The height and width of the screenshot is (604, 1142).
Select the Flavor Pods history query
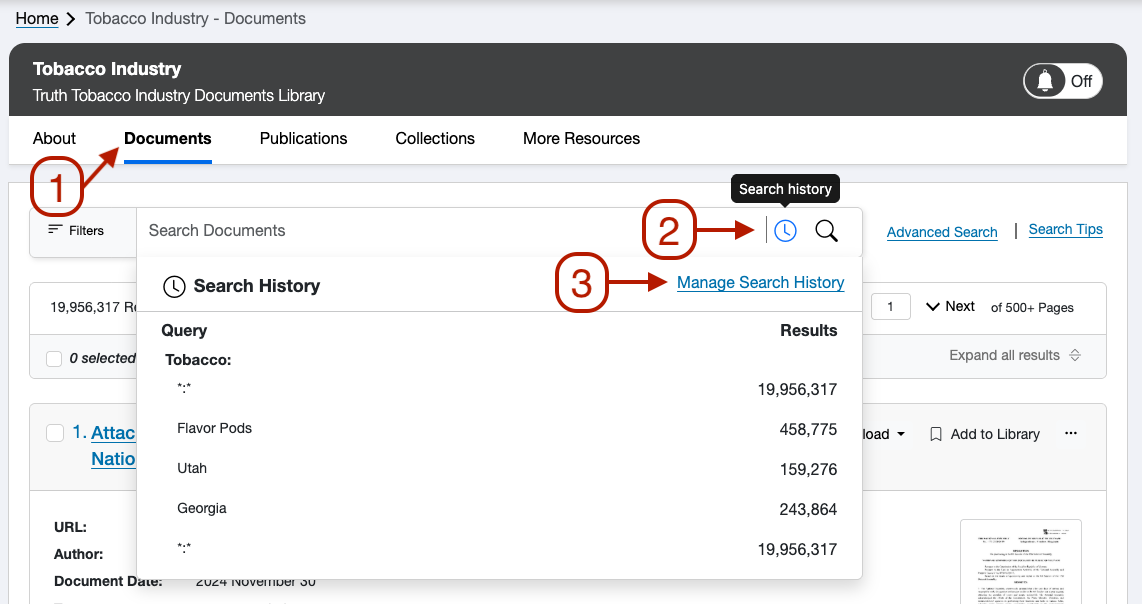[x=214, y=428]
